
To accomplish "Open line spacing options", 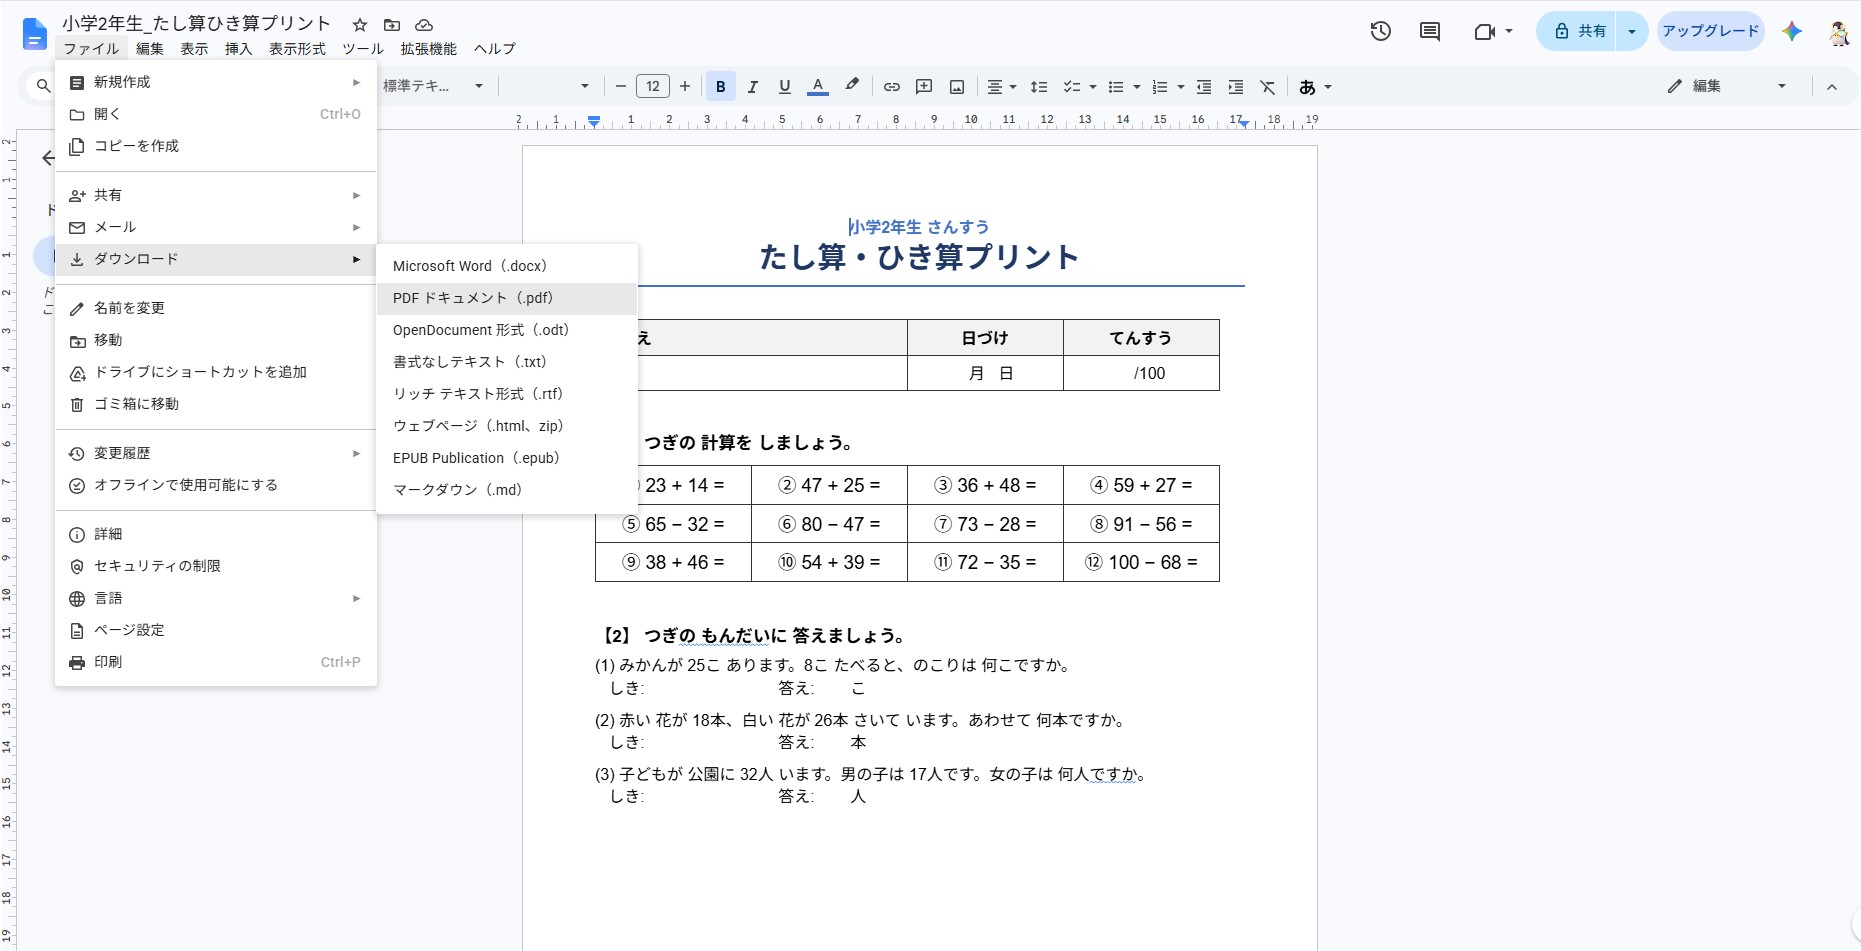I will (x=1039, y=87).
